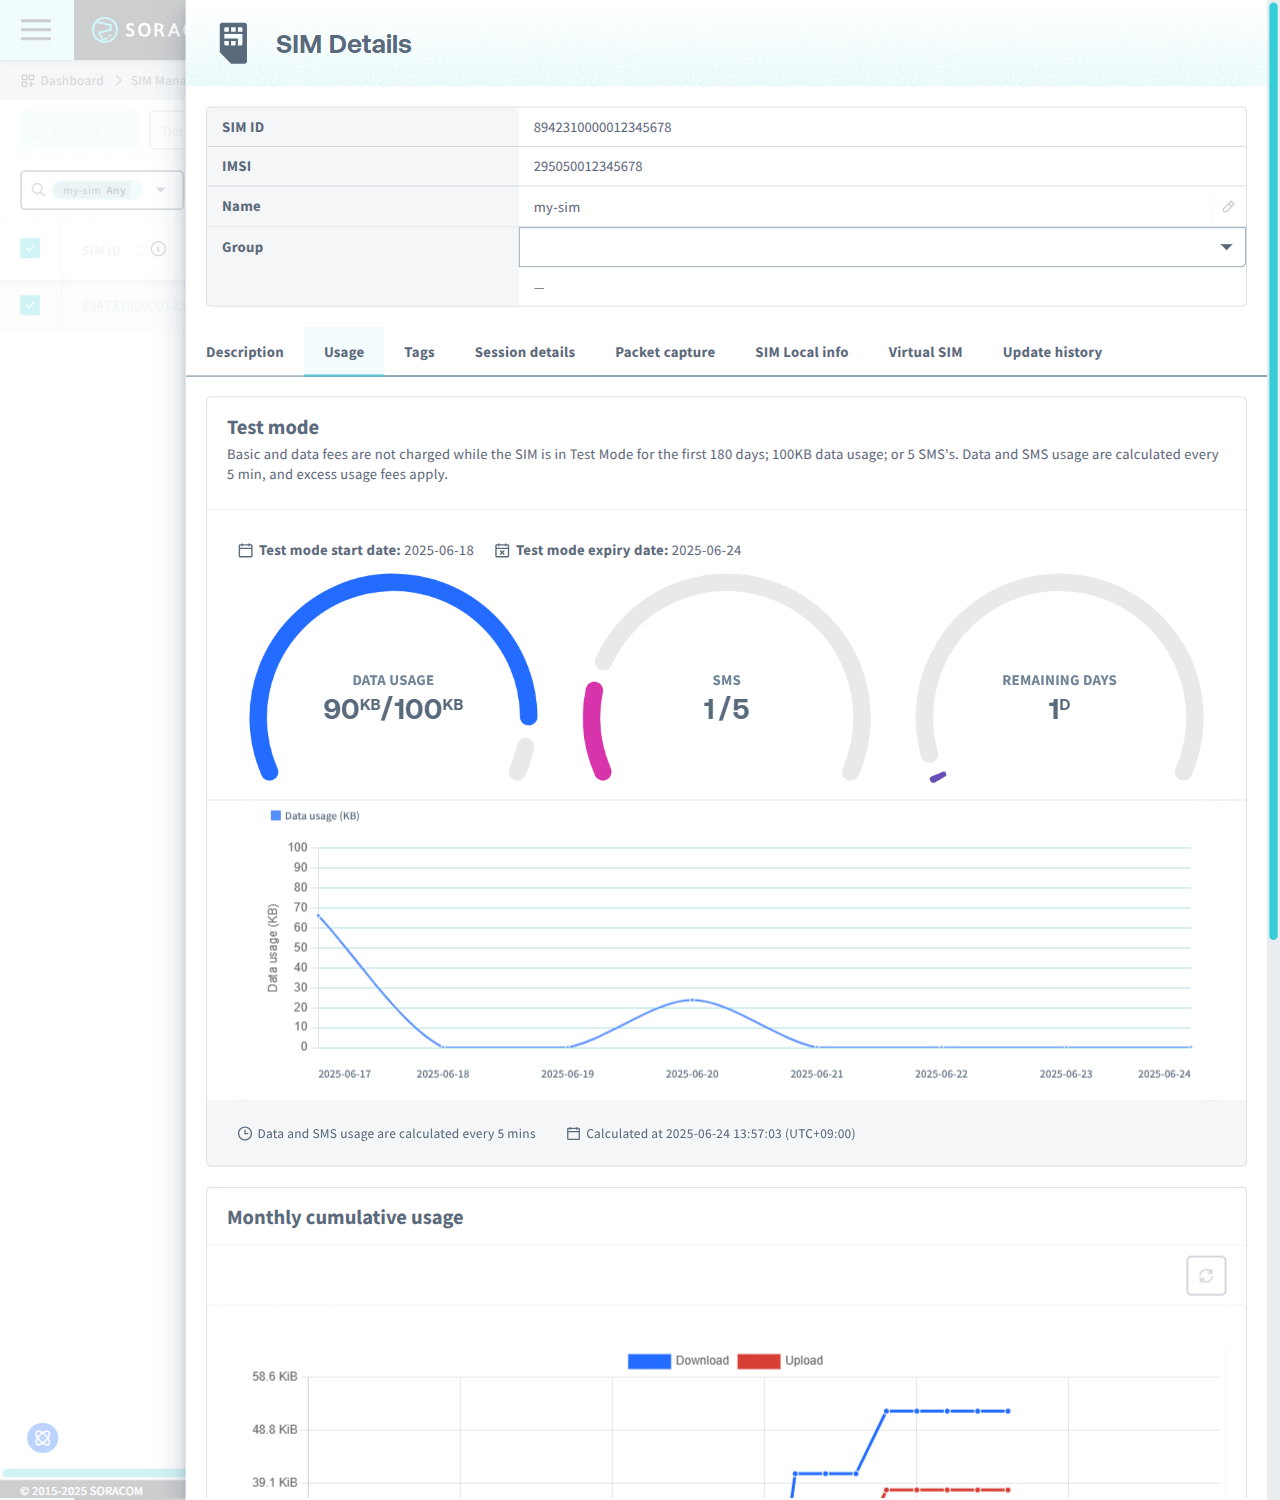
Task: Click the vertical scrollbar of the details panel
Action: 1273,500
